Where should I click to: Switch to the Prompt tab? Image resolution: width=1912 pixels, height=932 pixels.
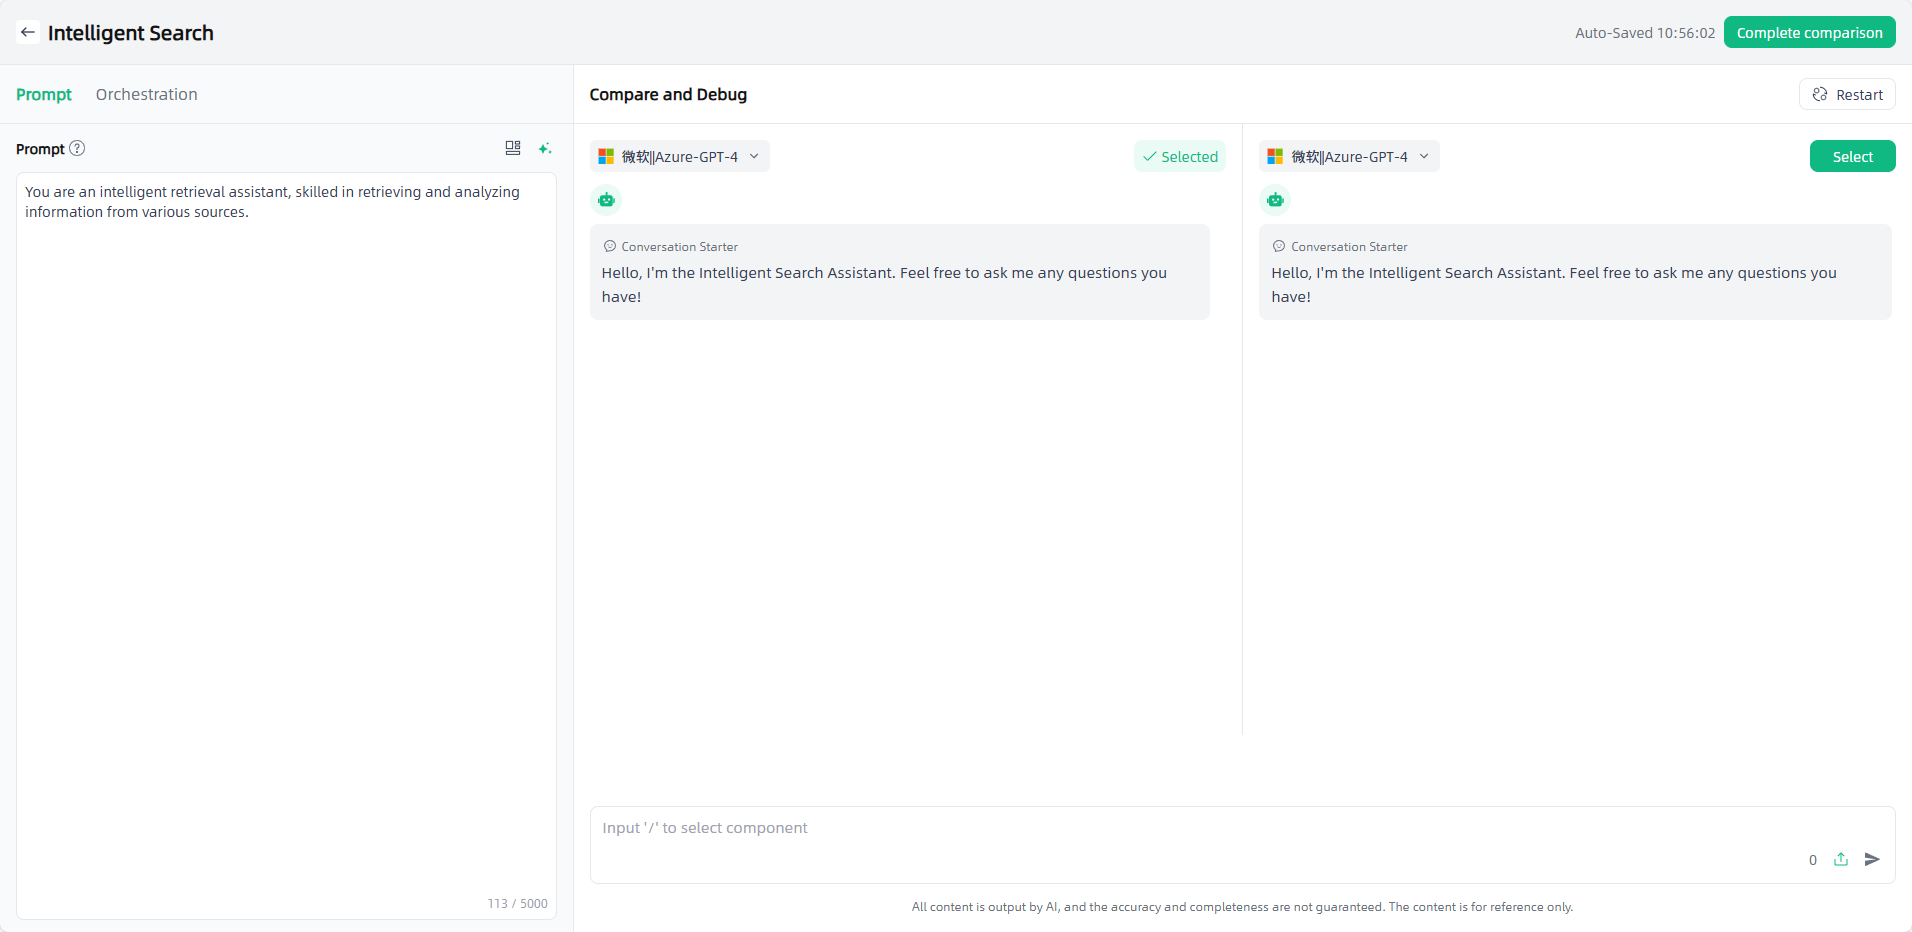pos(44,95)
